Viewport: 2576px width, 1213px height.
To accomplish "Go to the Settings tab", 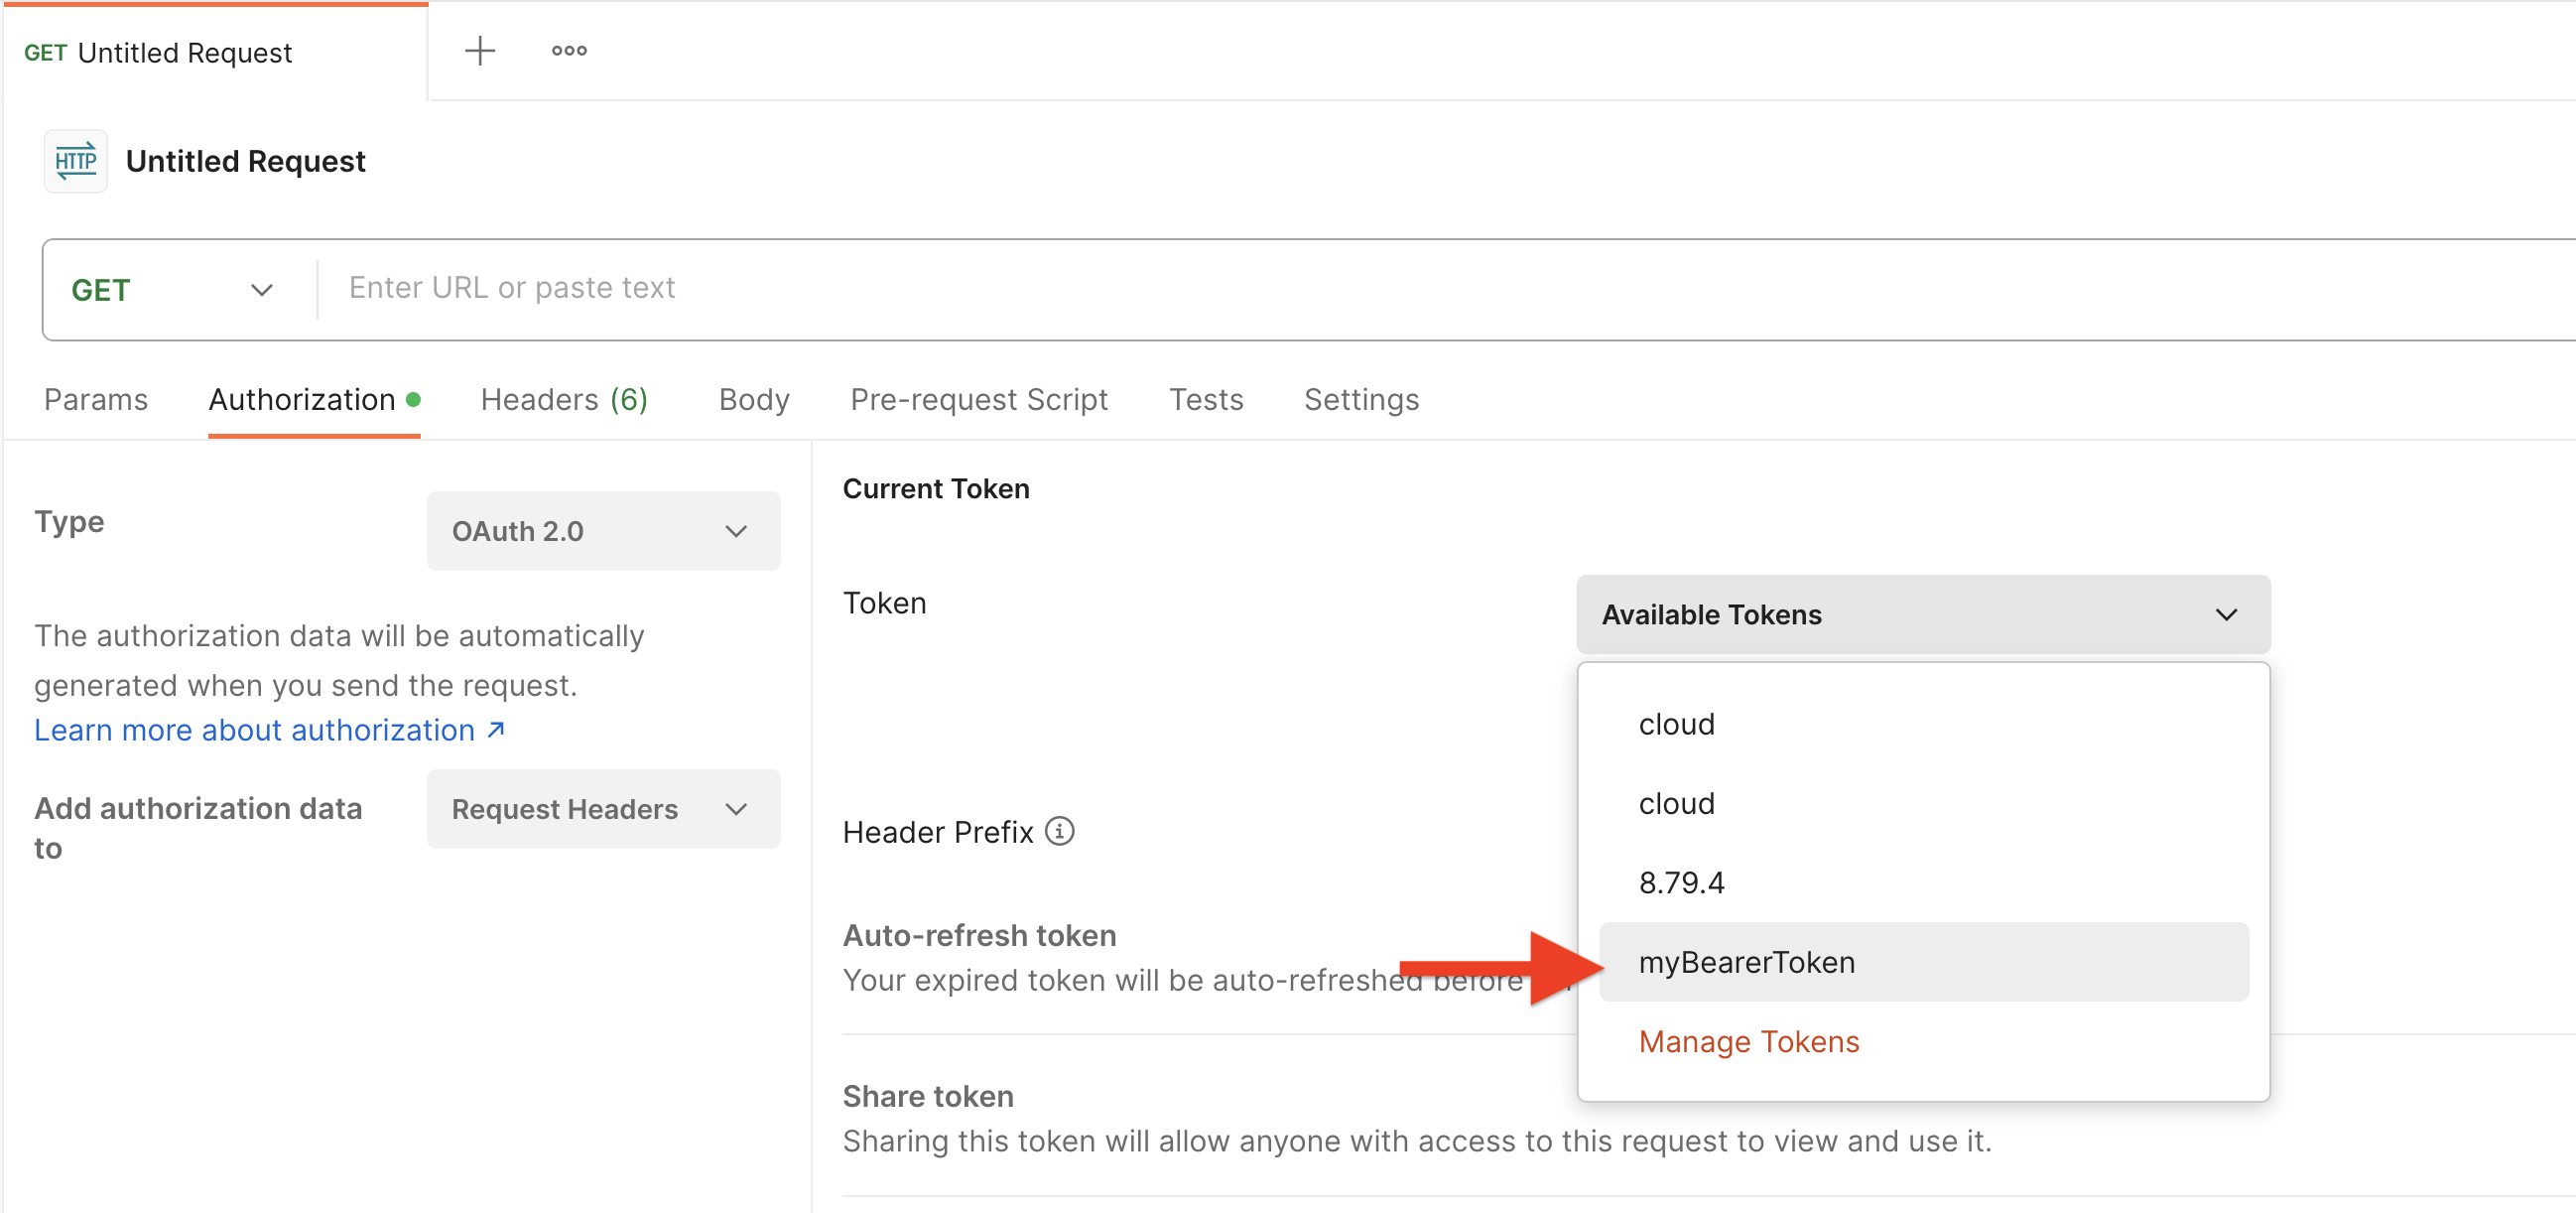I will pos(1361,399).
